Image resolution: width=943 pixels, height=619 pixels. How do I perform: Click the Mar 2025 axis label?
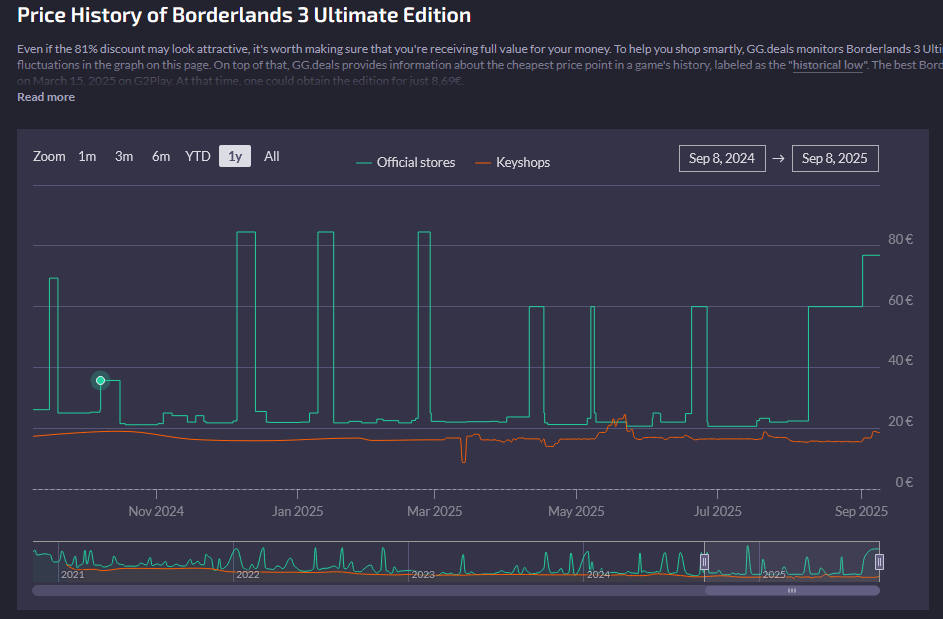click(434, 511)
